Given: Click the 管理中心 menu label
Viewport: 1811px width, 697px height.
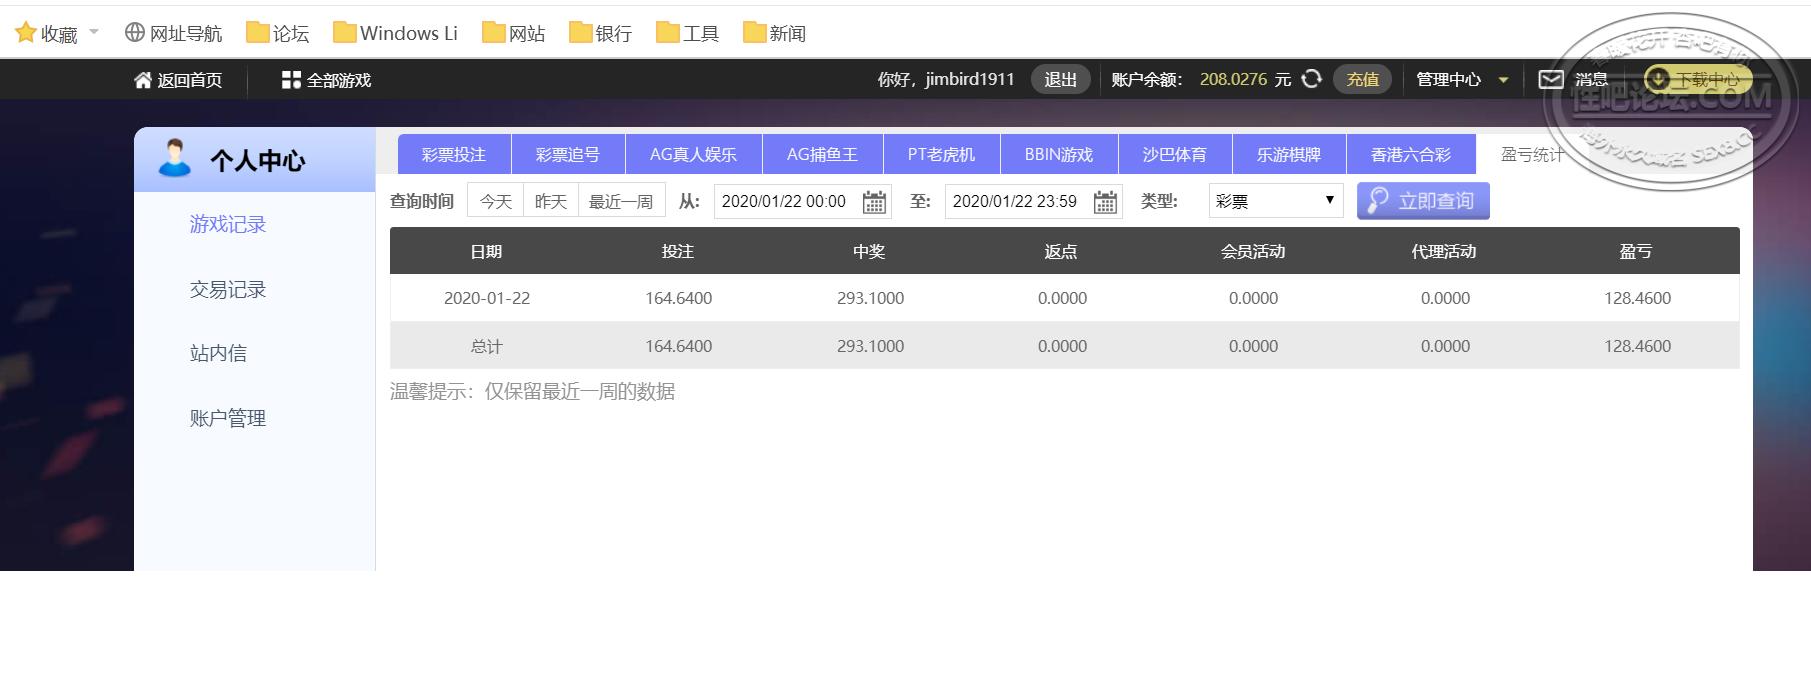Looking at the screenshot, I should pos(1448,79).
